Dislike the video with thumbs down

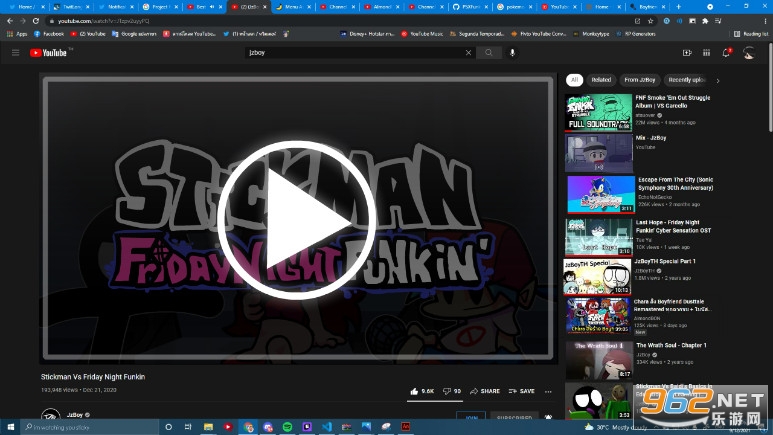452,391
